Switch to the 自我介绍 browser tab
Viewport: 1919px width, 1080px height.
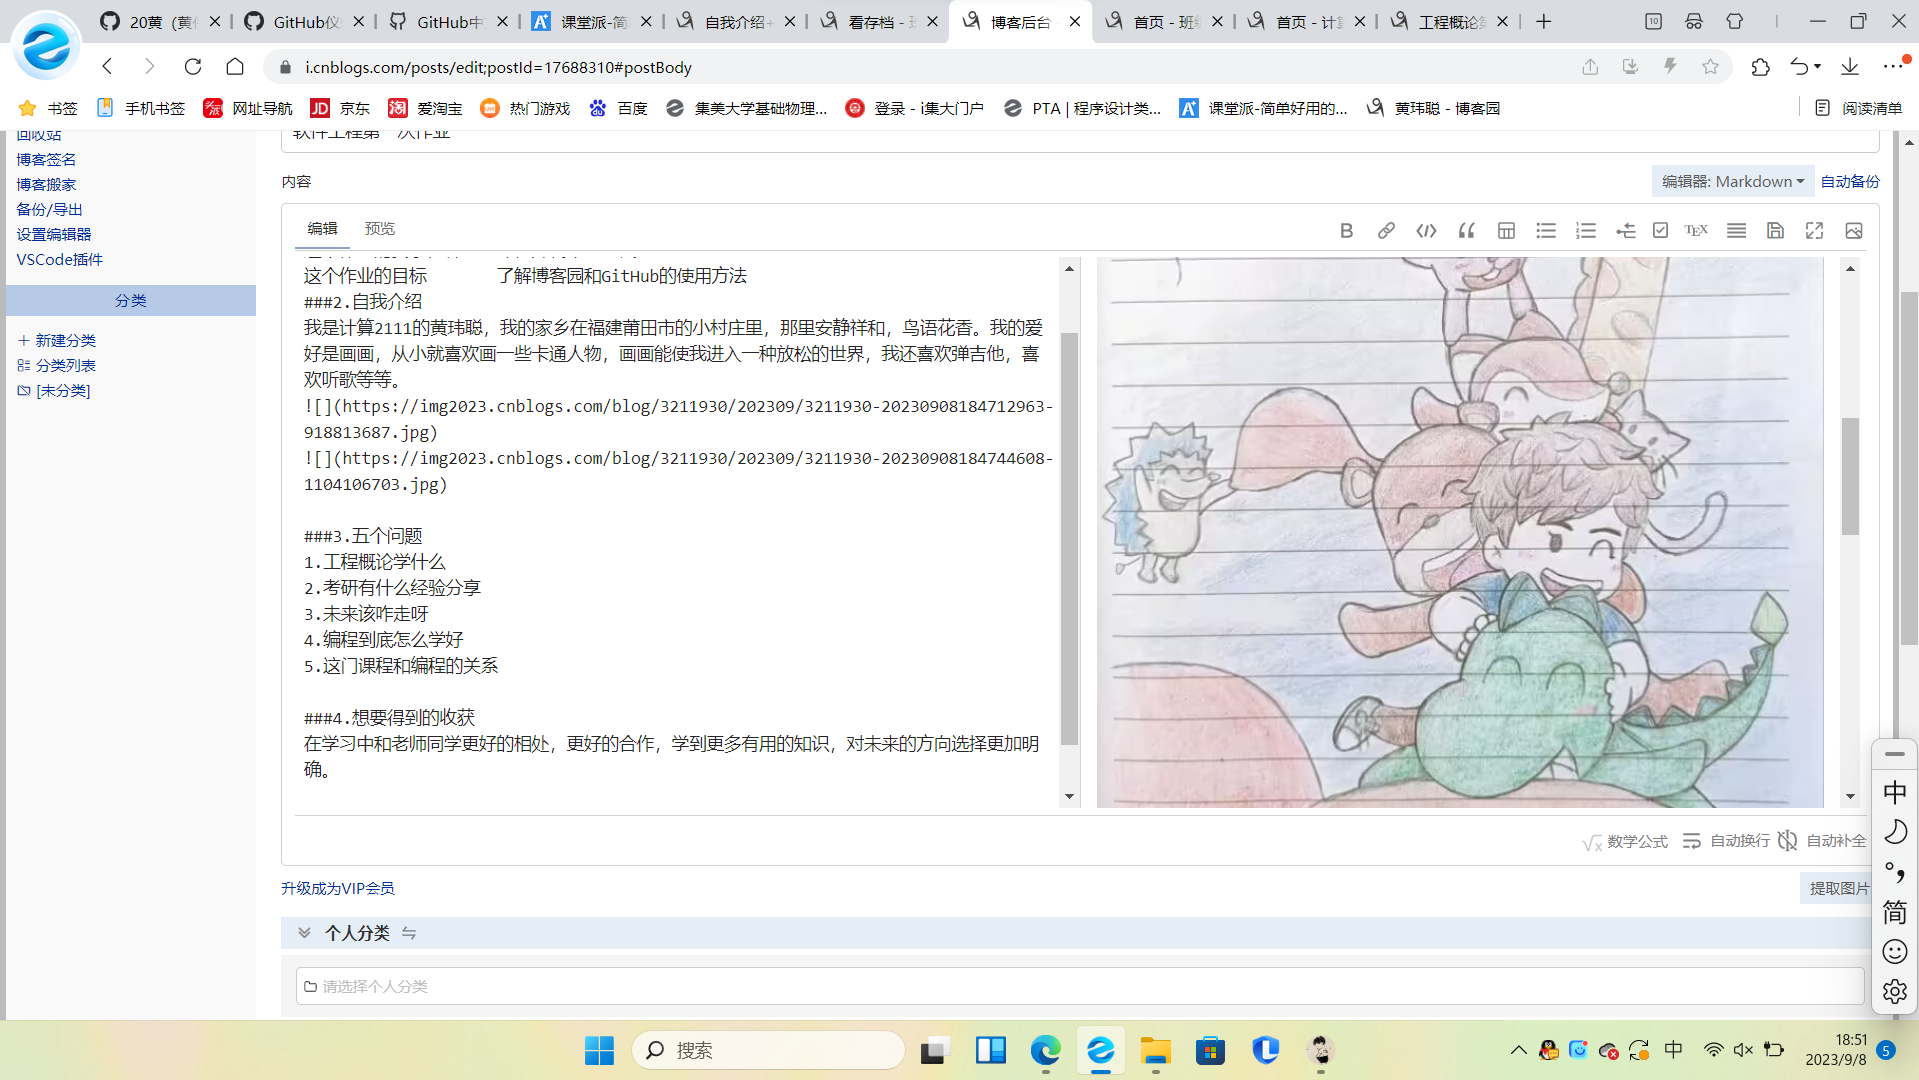click(x=737, y=22)
